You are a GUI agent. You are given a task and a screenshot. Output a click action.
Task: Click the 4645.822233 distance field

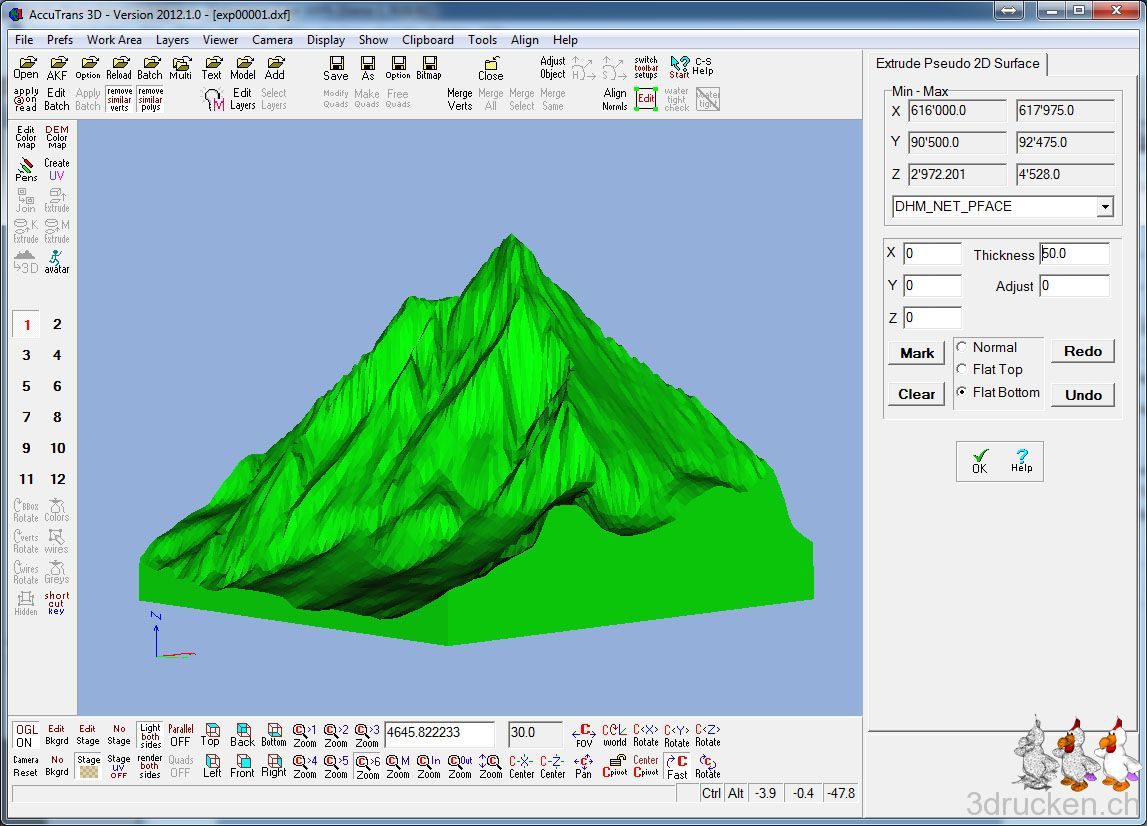[x=439, y=733]
